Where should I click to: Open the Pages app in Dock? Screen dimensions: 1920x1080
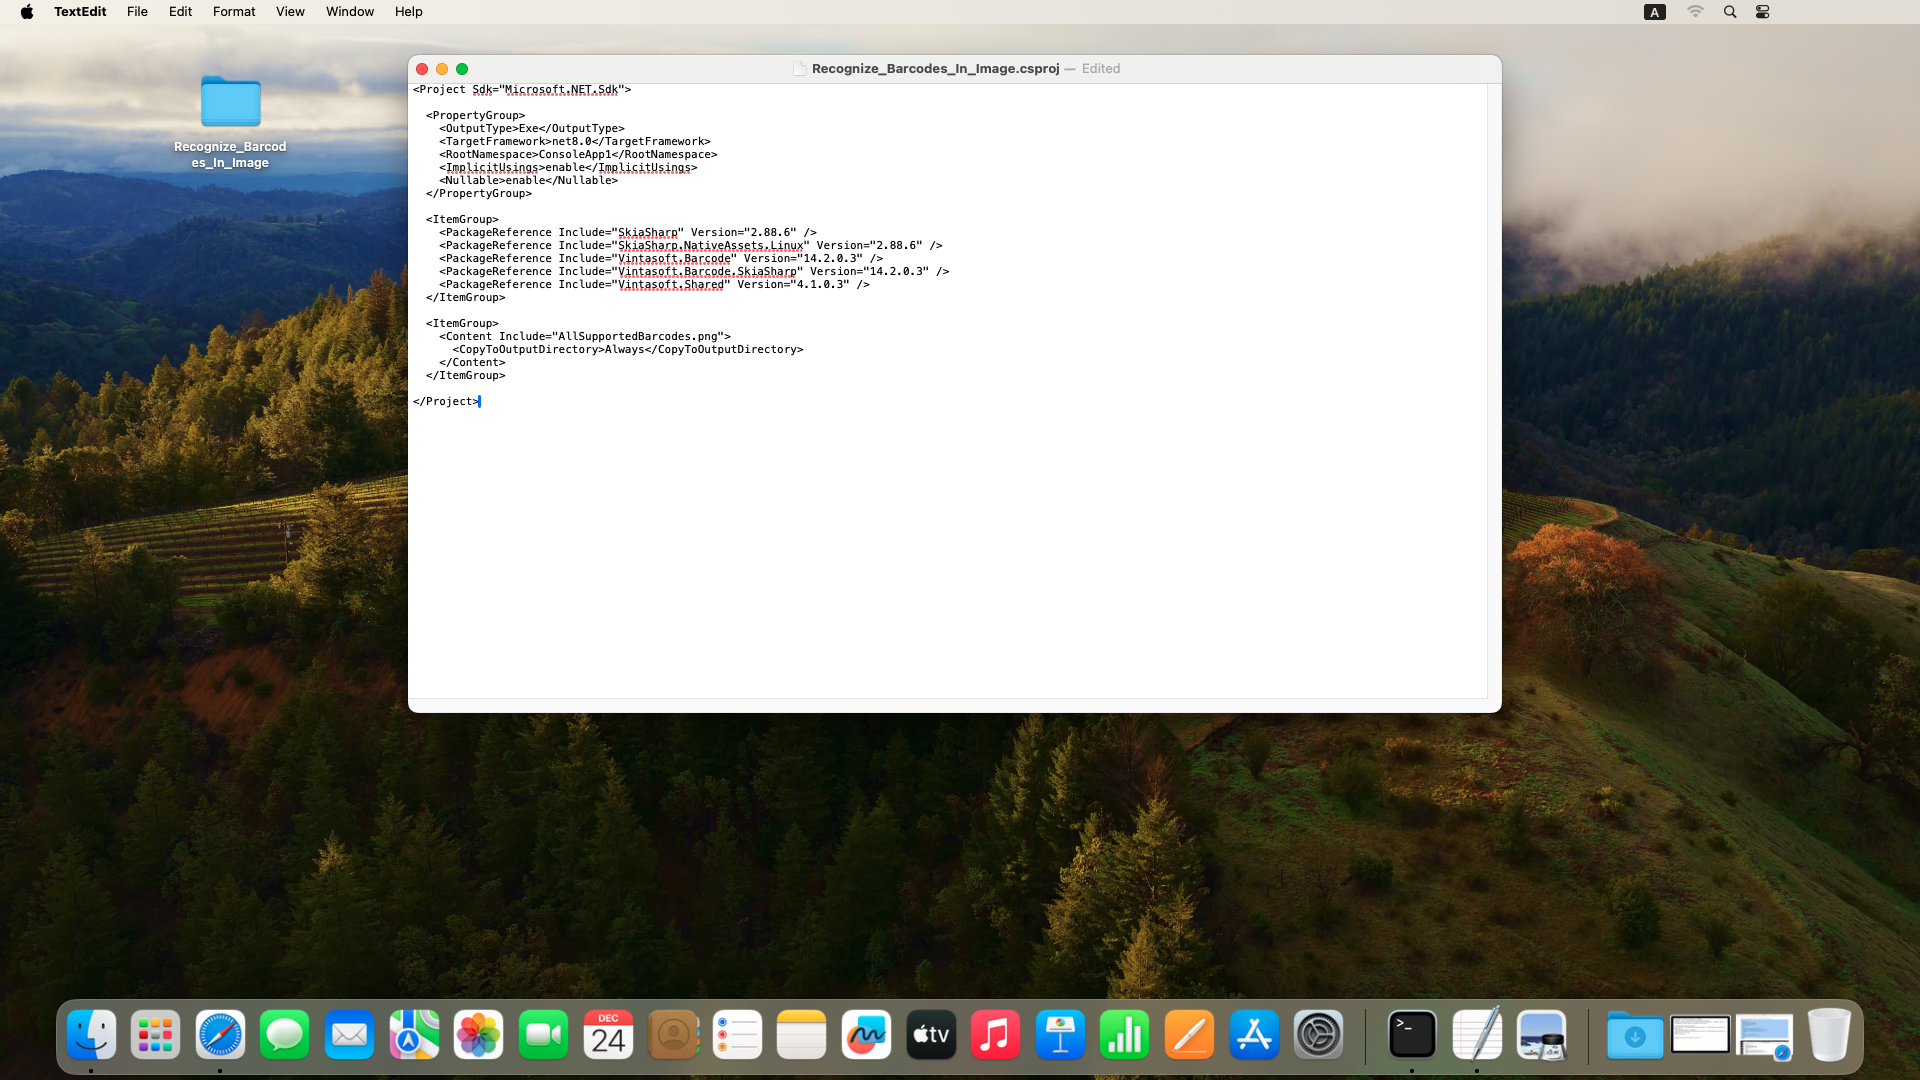(1189, 1035)
